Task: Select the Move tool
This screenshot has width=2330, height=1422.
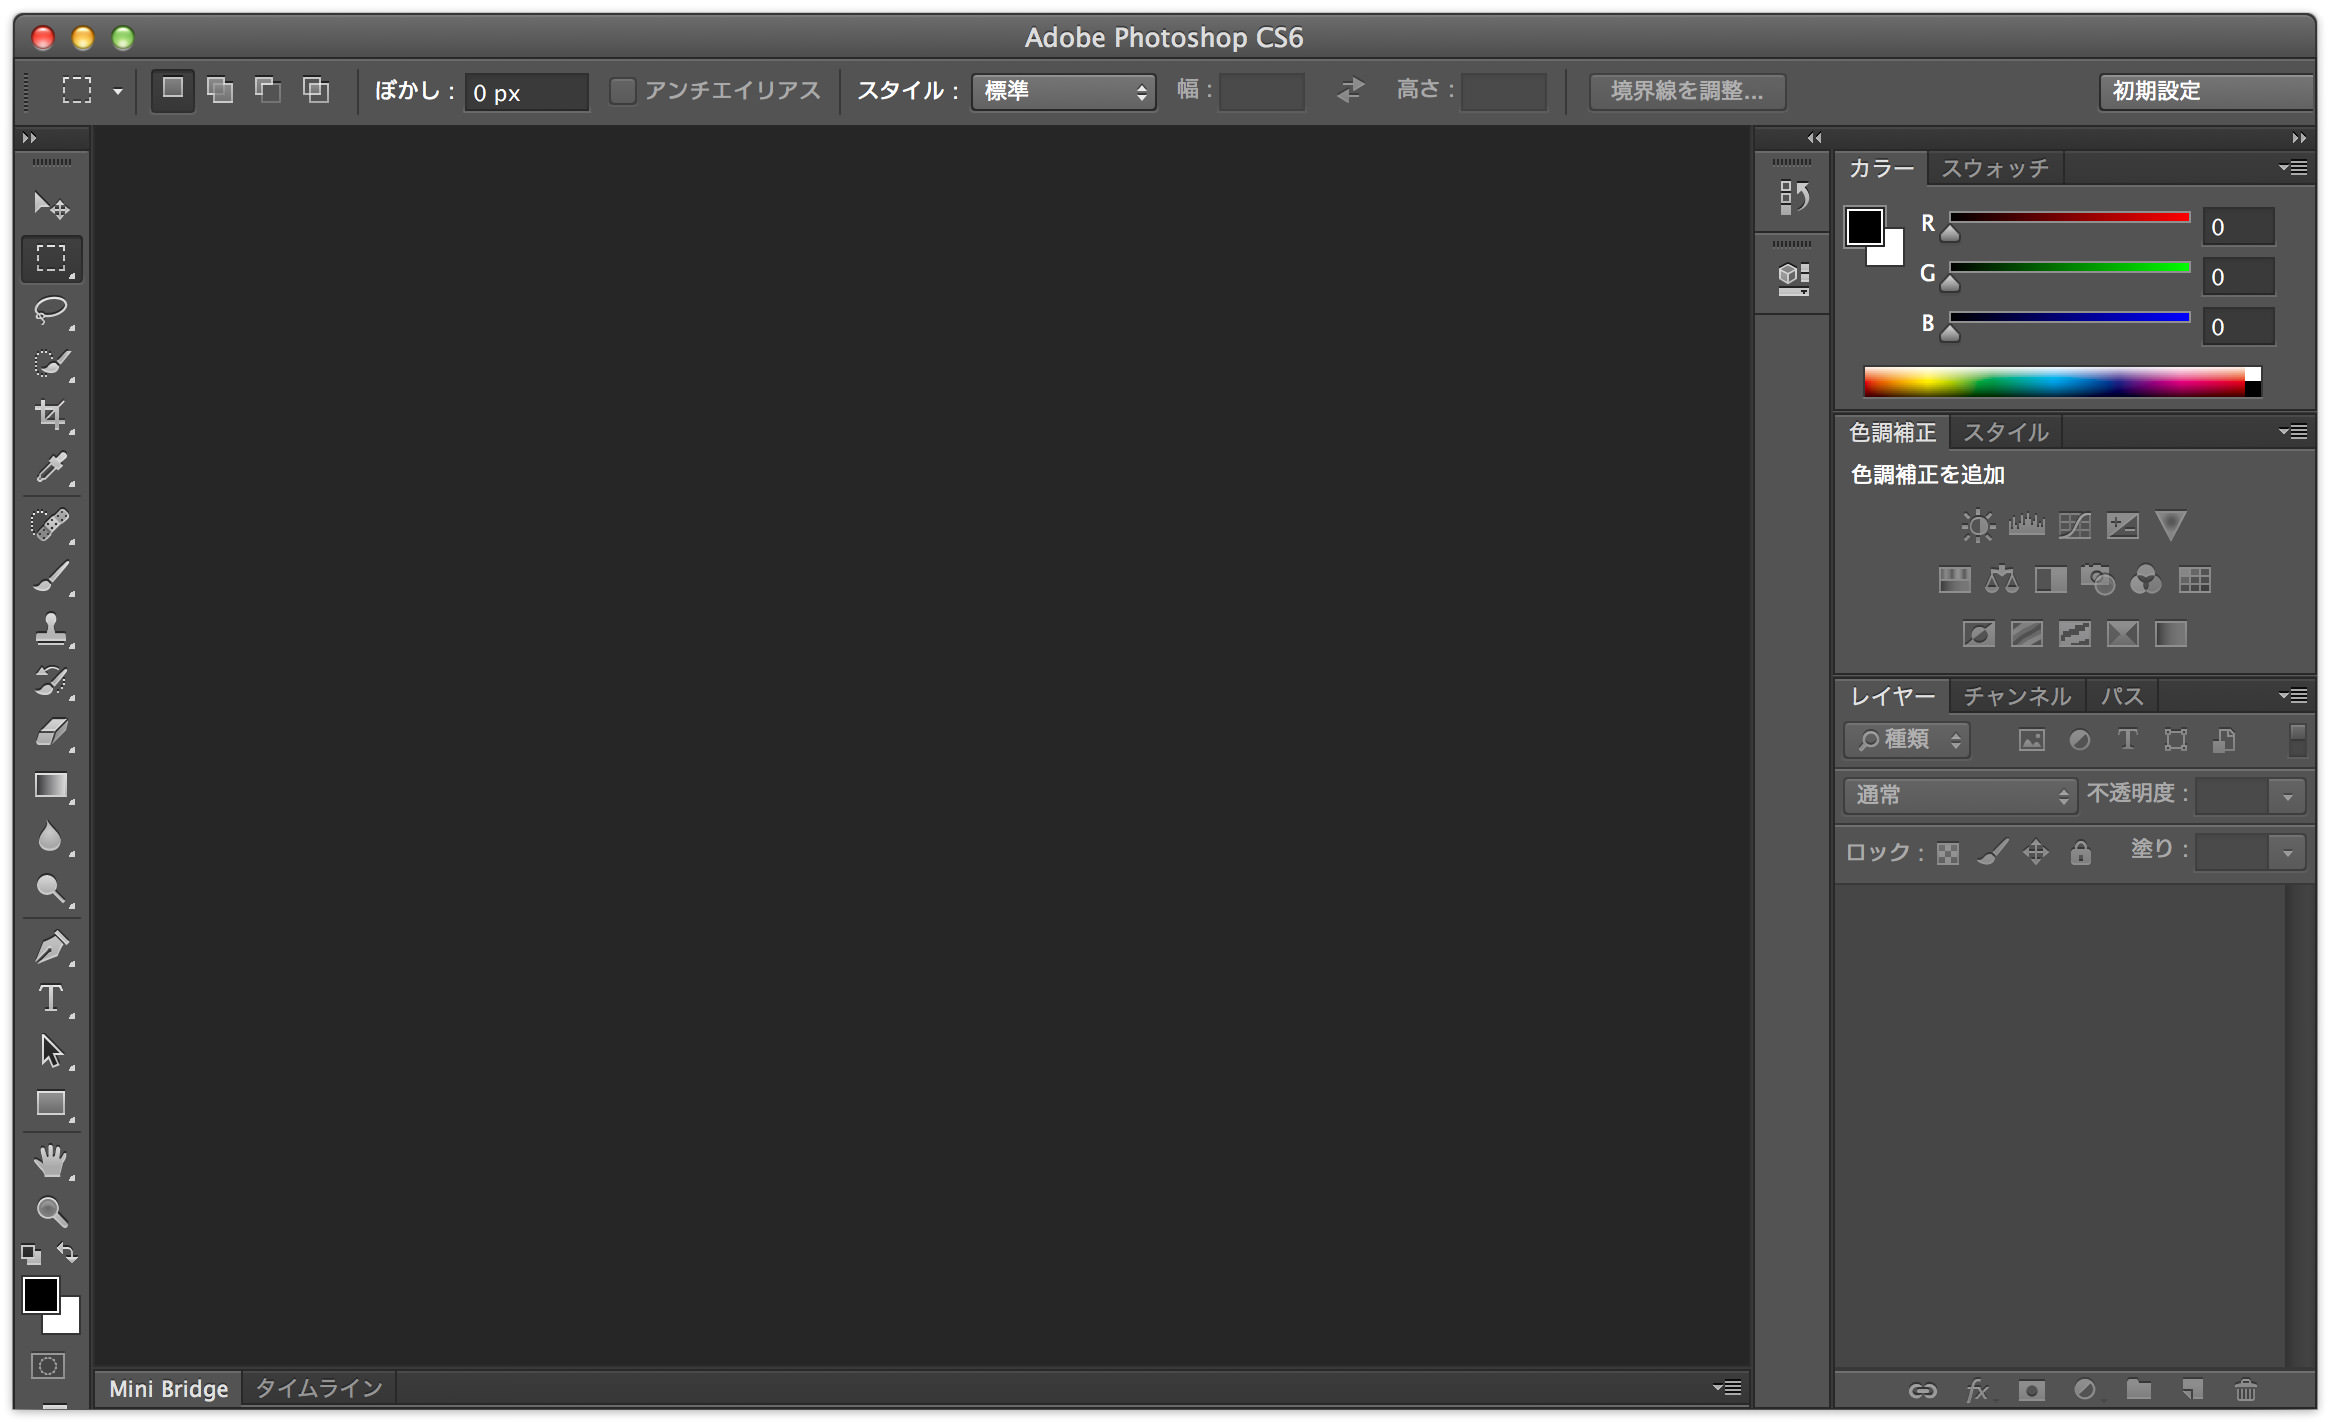Action: (x=51, y=205)
